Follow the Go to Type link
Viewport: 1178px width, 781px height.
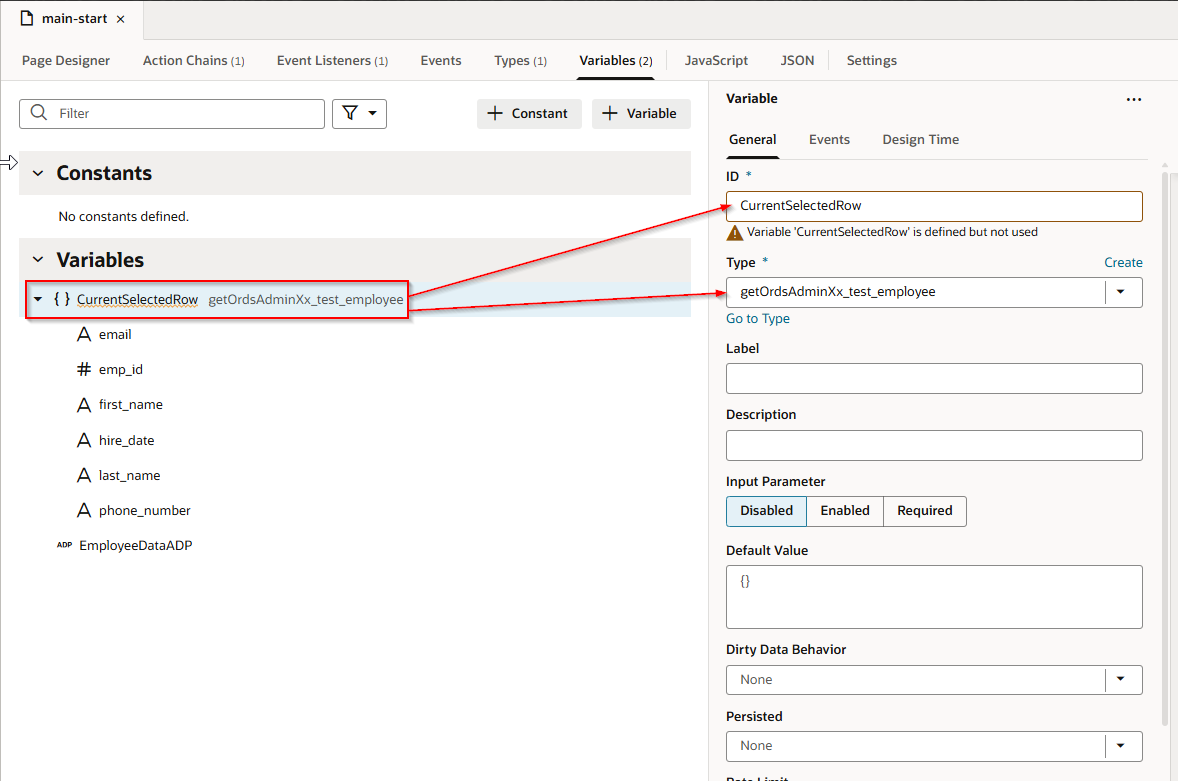(x=757, y=319)
